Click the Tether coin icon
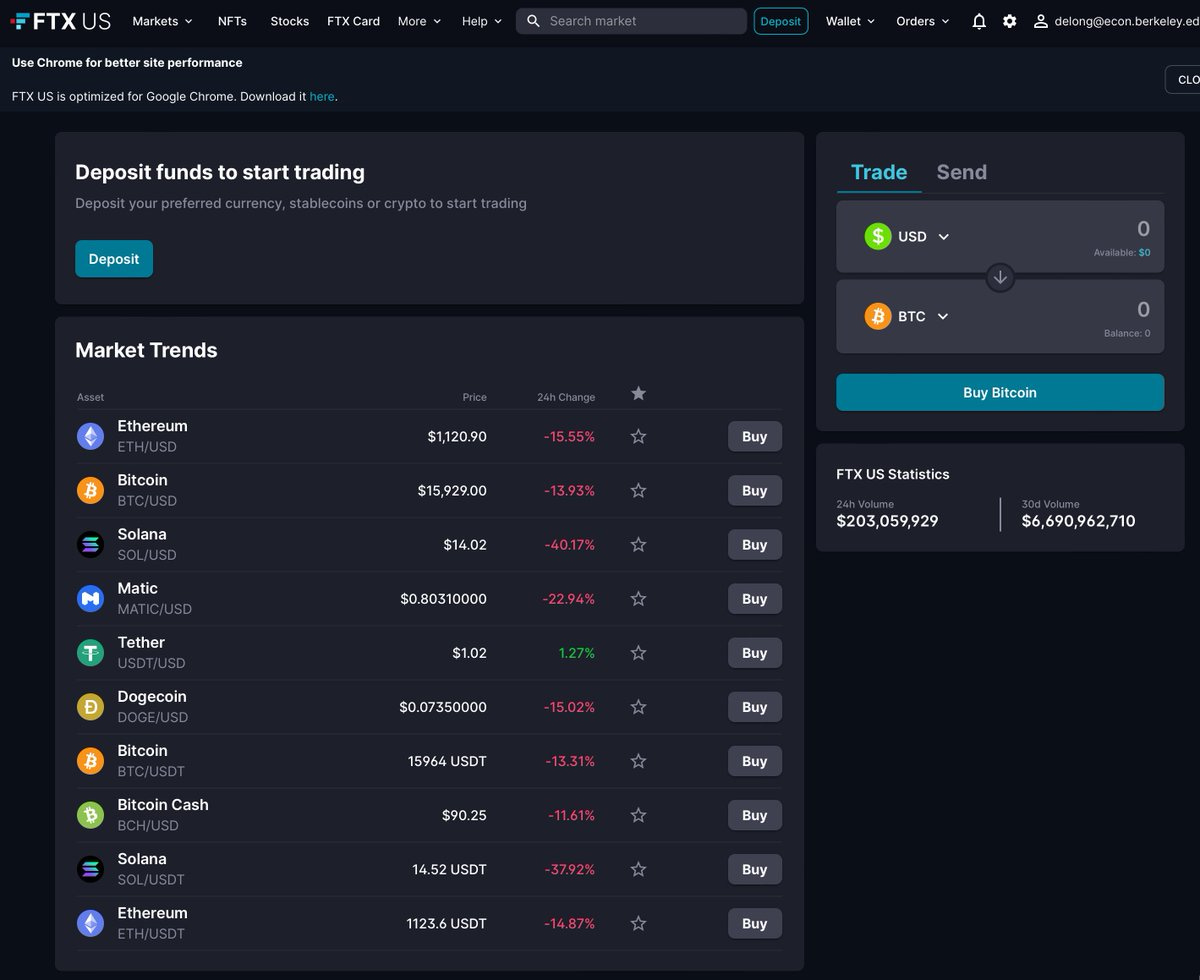Viewport: 1200px width, 980px height. click(90, 652)
